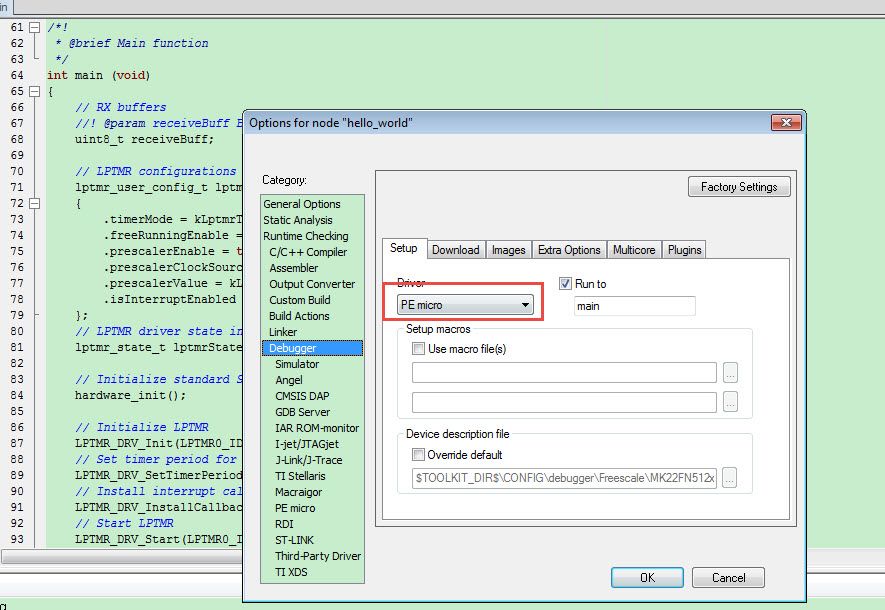Open the Driver dropdown showing PE micro
Image resolution: width=885 pixels, height=610 pixels.
[465, 305]
